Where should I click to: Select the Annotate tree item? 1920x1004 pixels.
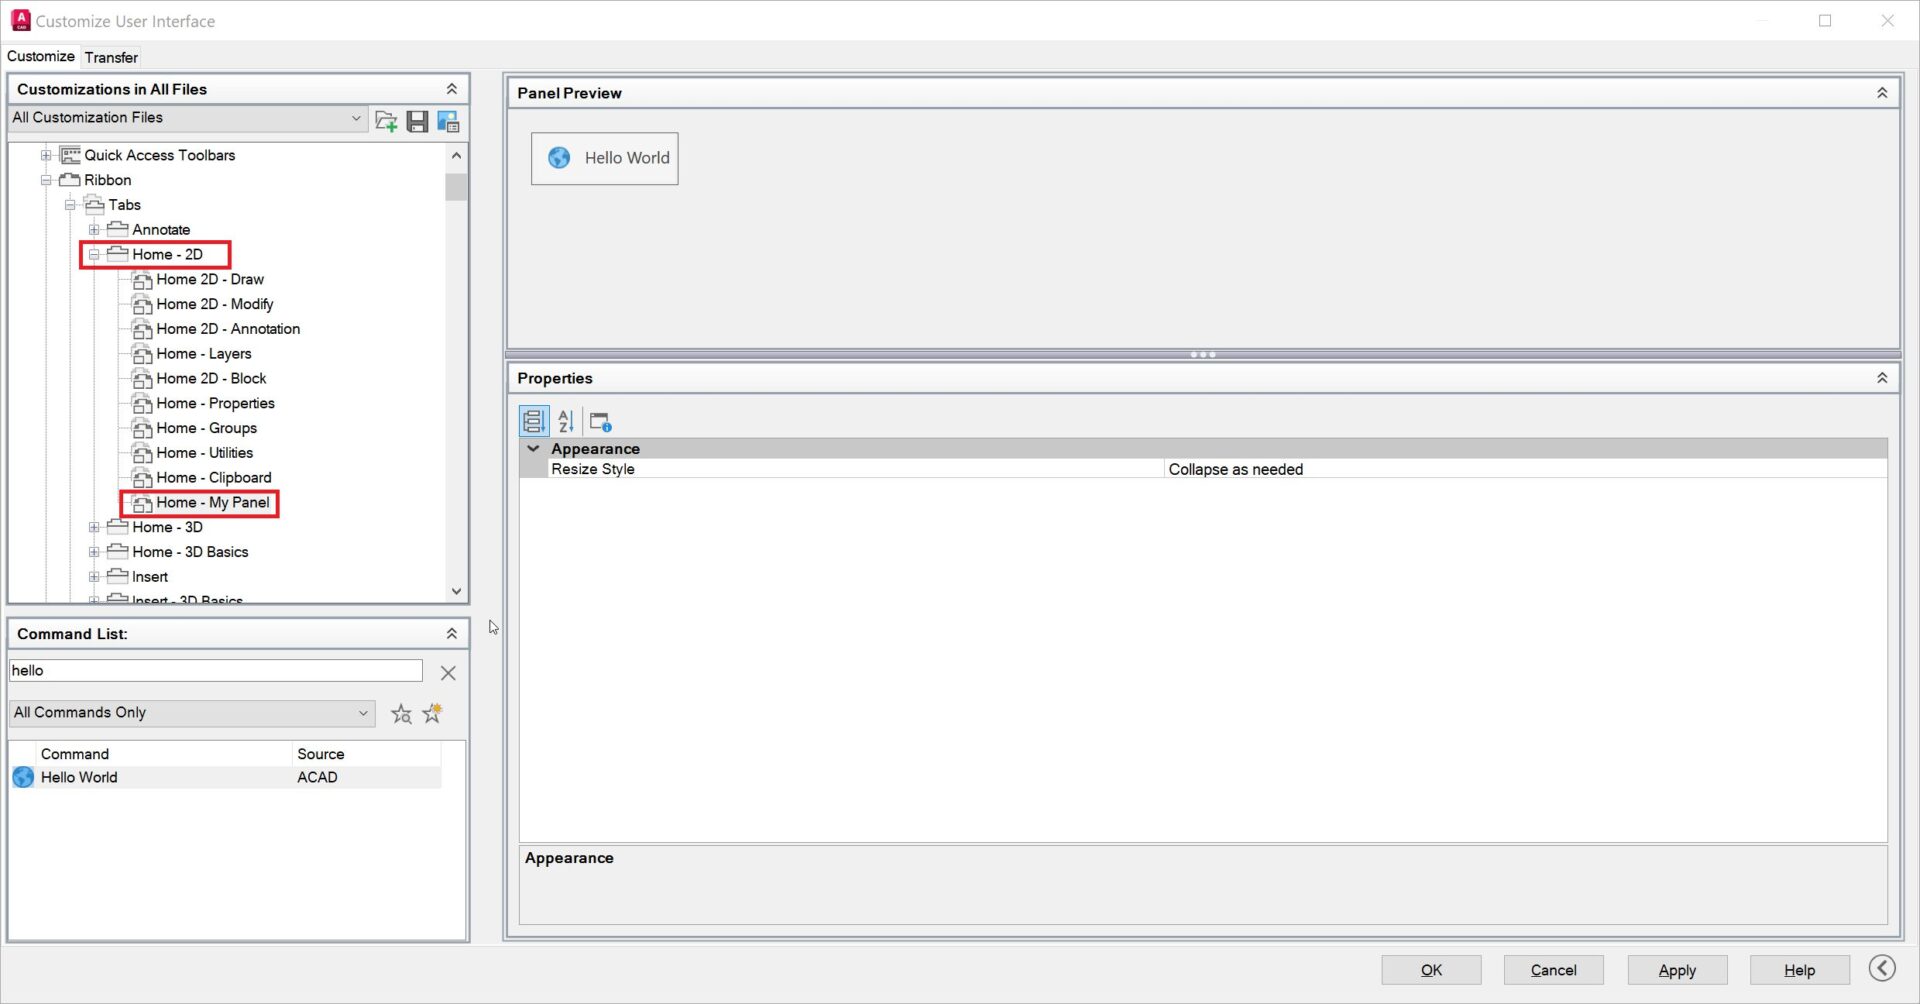[161, 230]
